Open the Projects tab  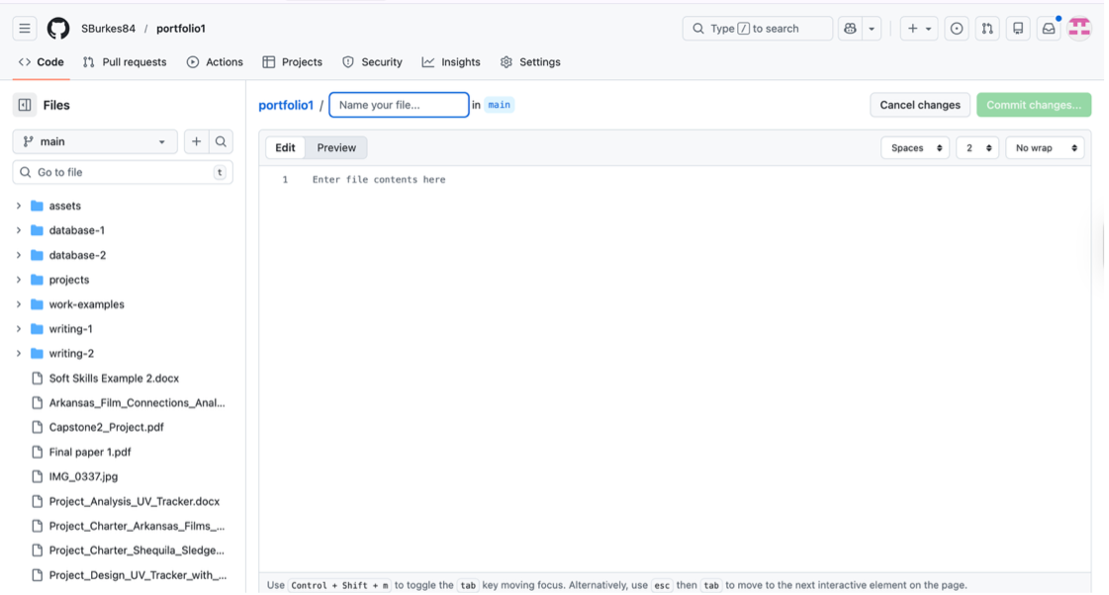point(292,62)
